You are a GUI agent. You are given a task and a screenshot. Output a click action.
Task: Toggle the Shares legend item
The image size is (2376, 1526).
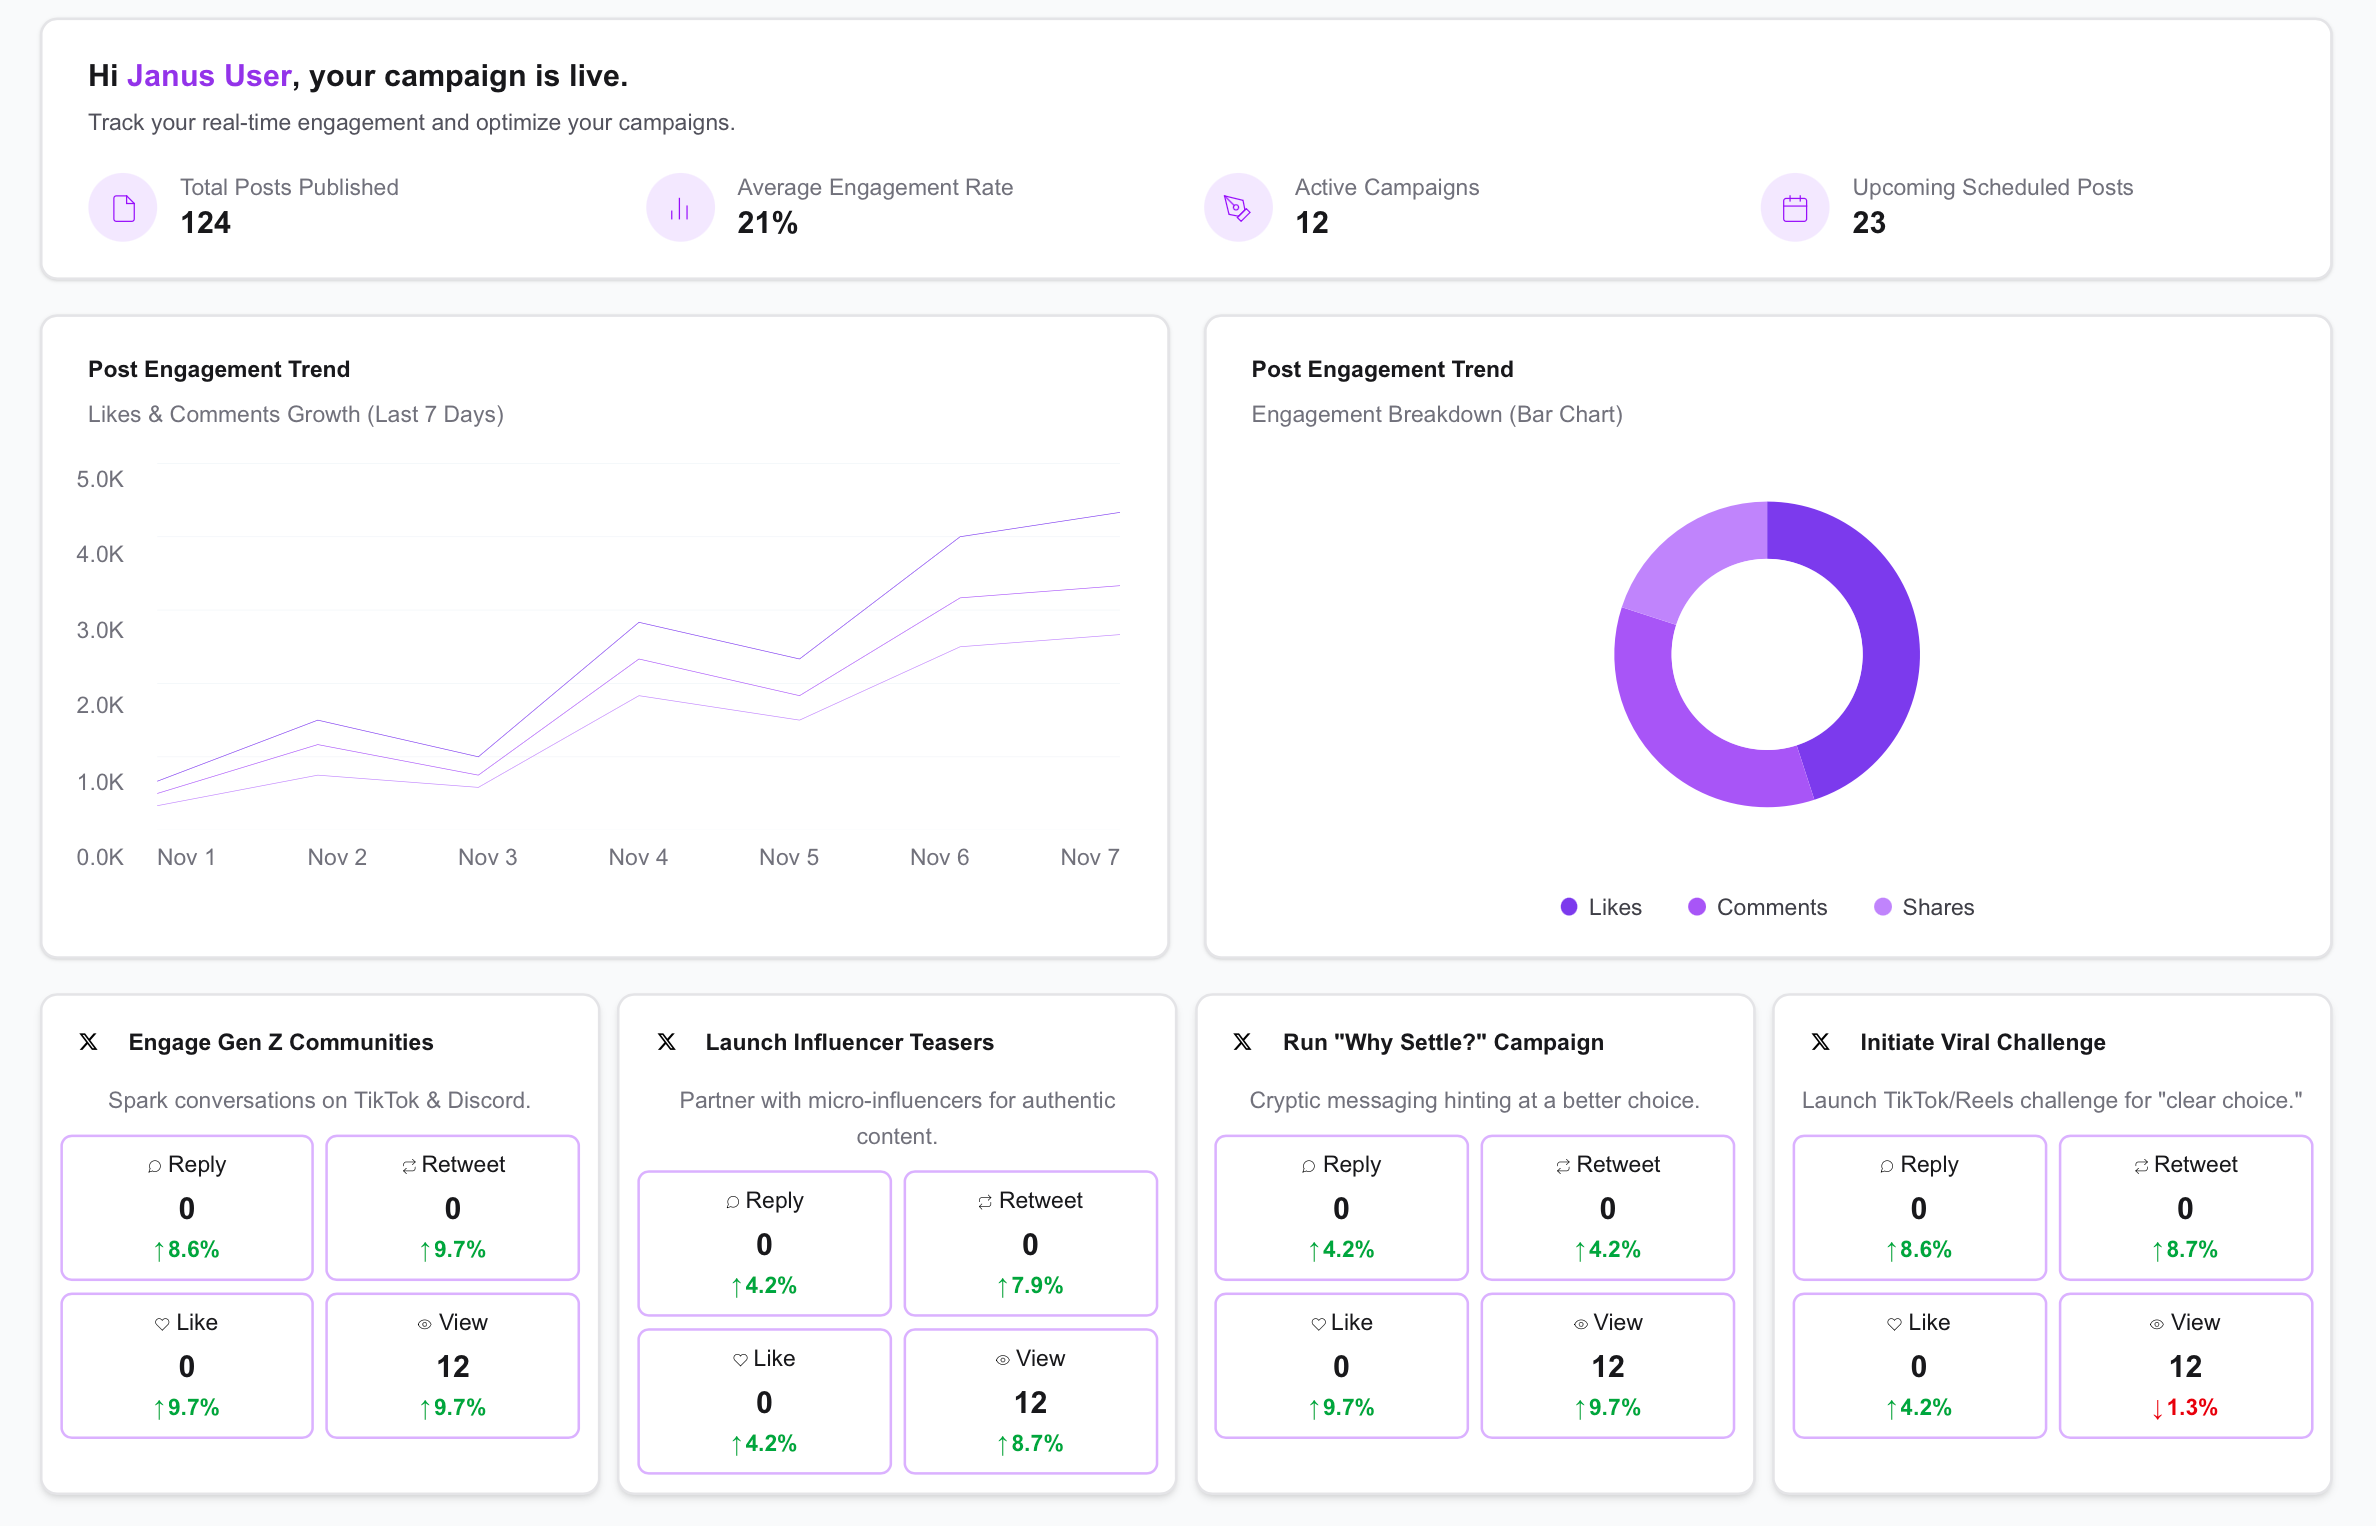pyautogui.click(x=1924, y=907)
